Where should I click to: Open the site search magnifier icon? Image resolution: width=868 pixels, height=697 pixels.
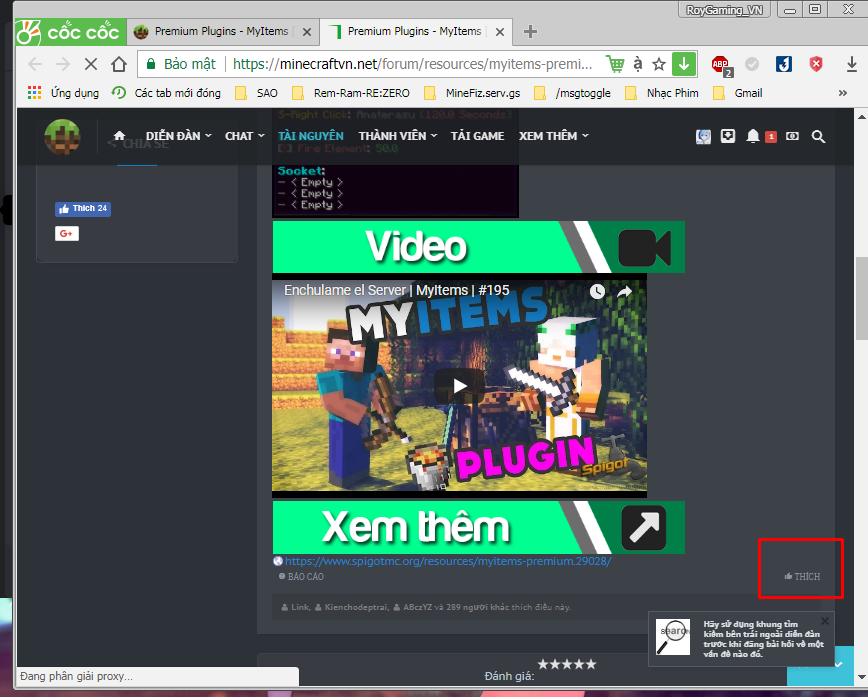818,136
